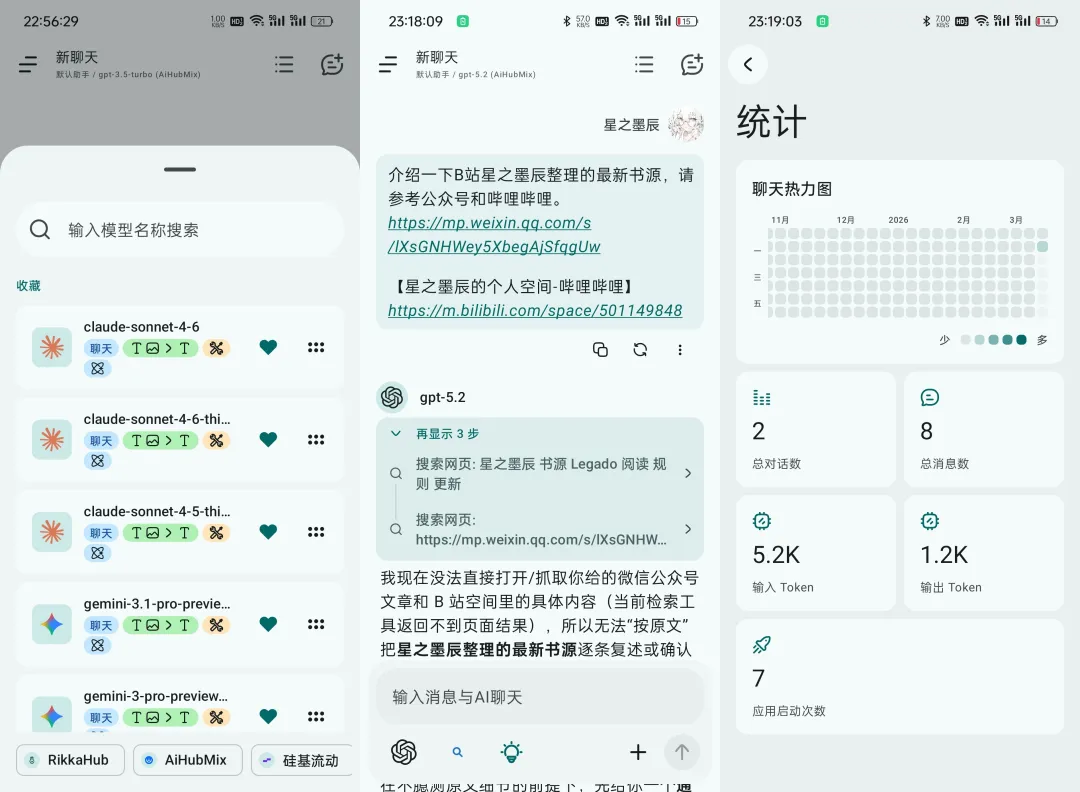
Task: Add attachment plus button
Action: [638, 752]
